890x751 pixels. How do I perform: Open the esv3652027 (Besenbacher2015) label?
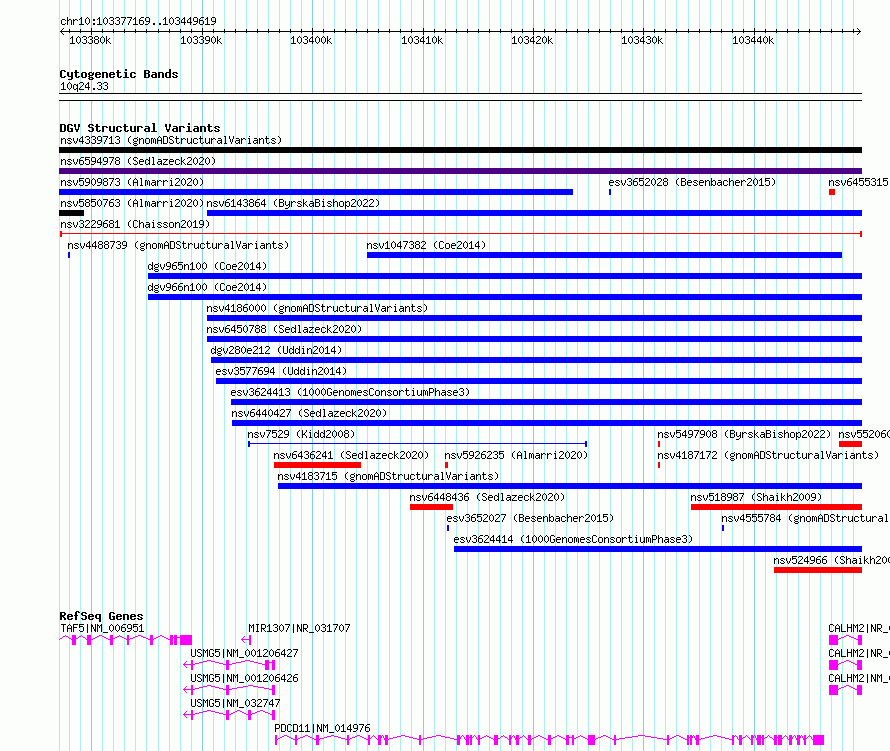coord(530,518)
